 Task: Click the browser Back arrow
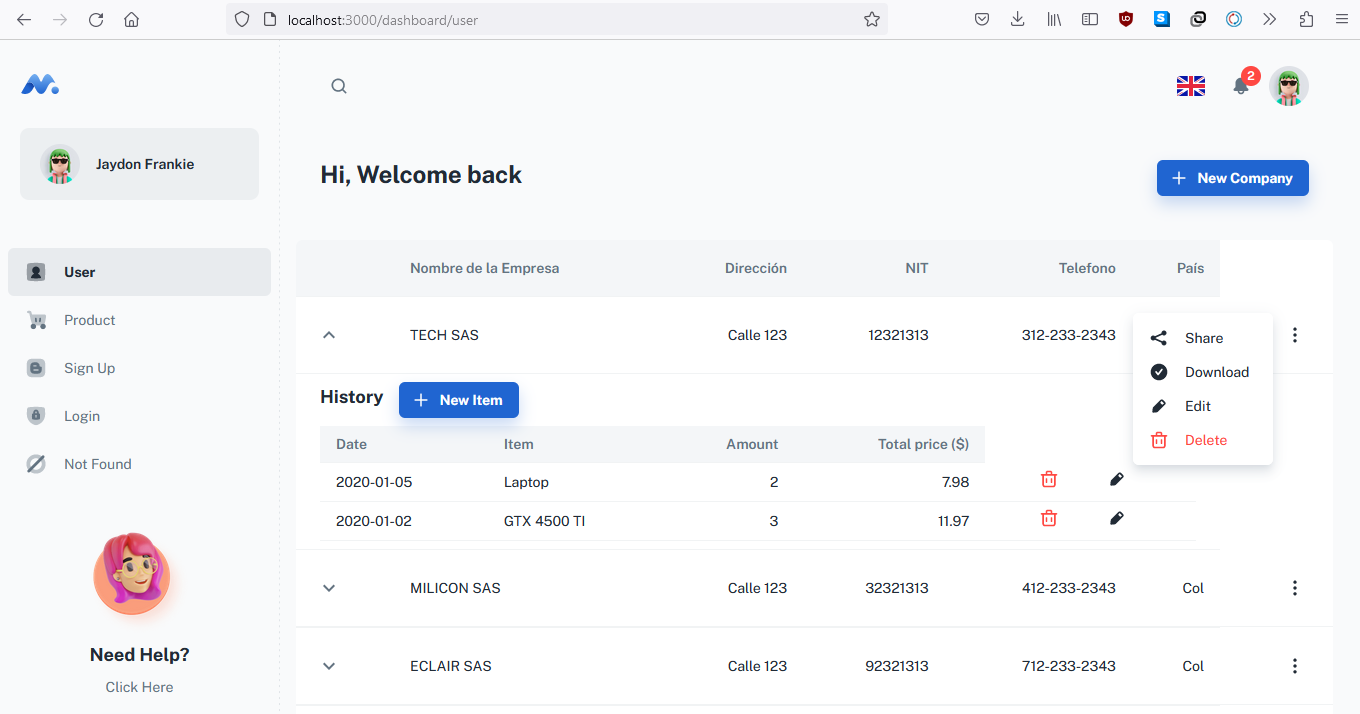click(24, 19)
